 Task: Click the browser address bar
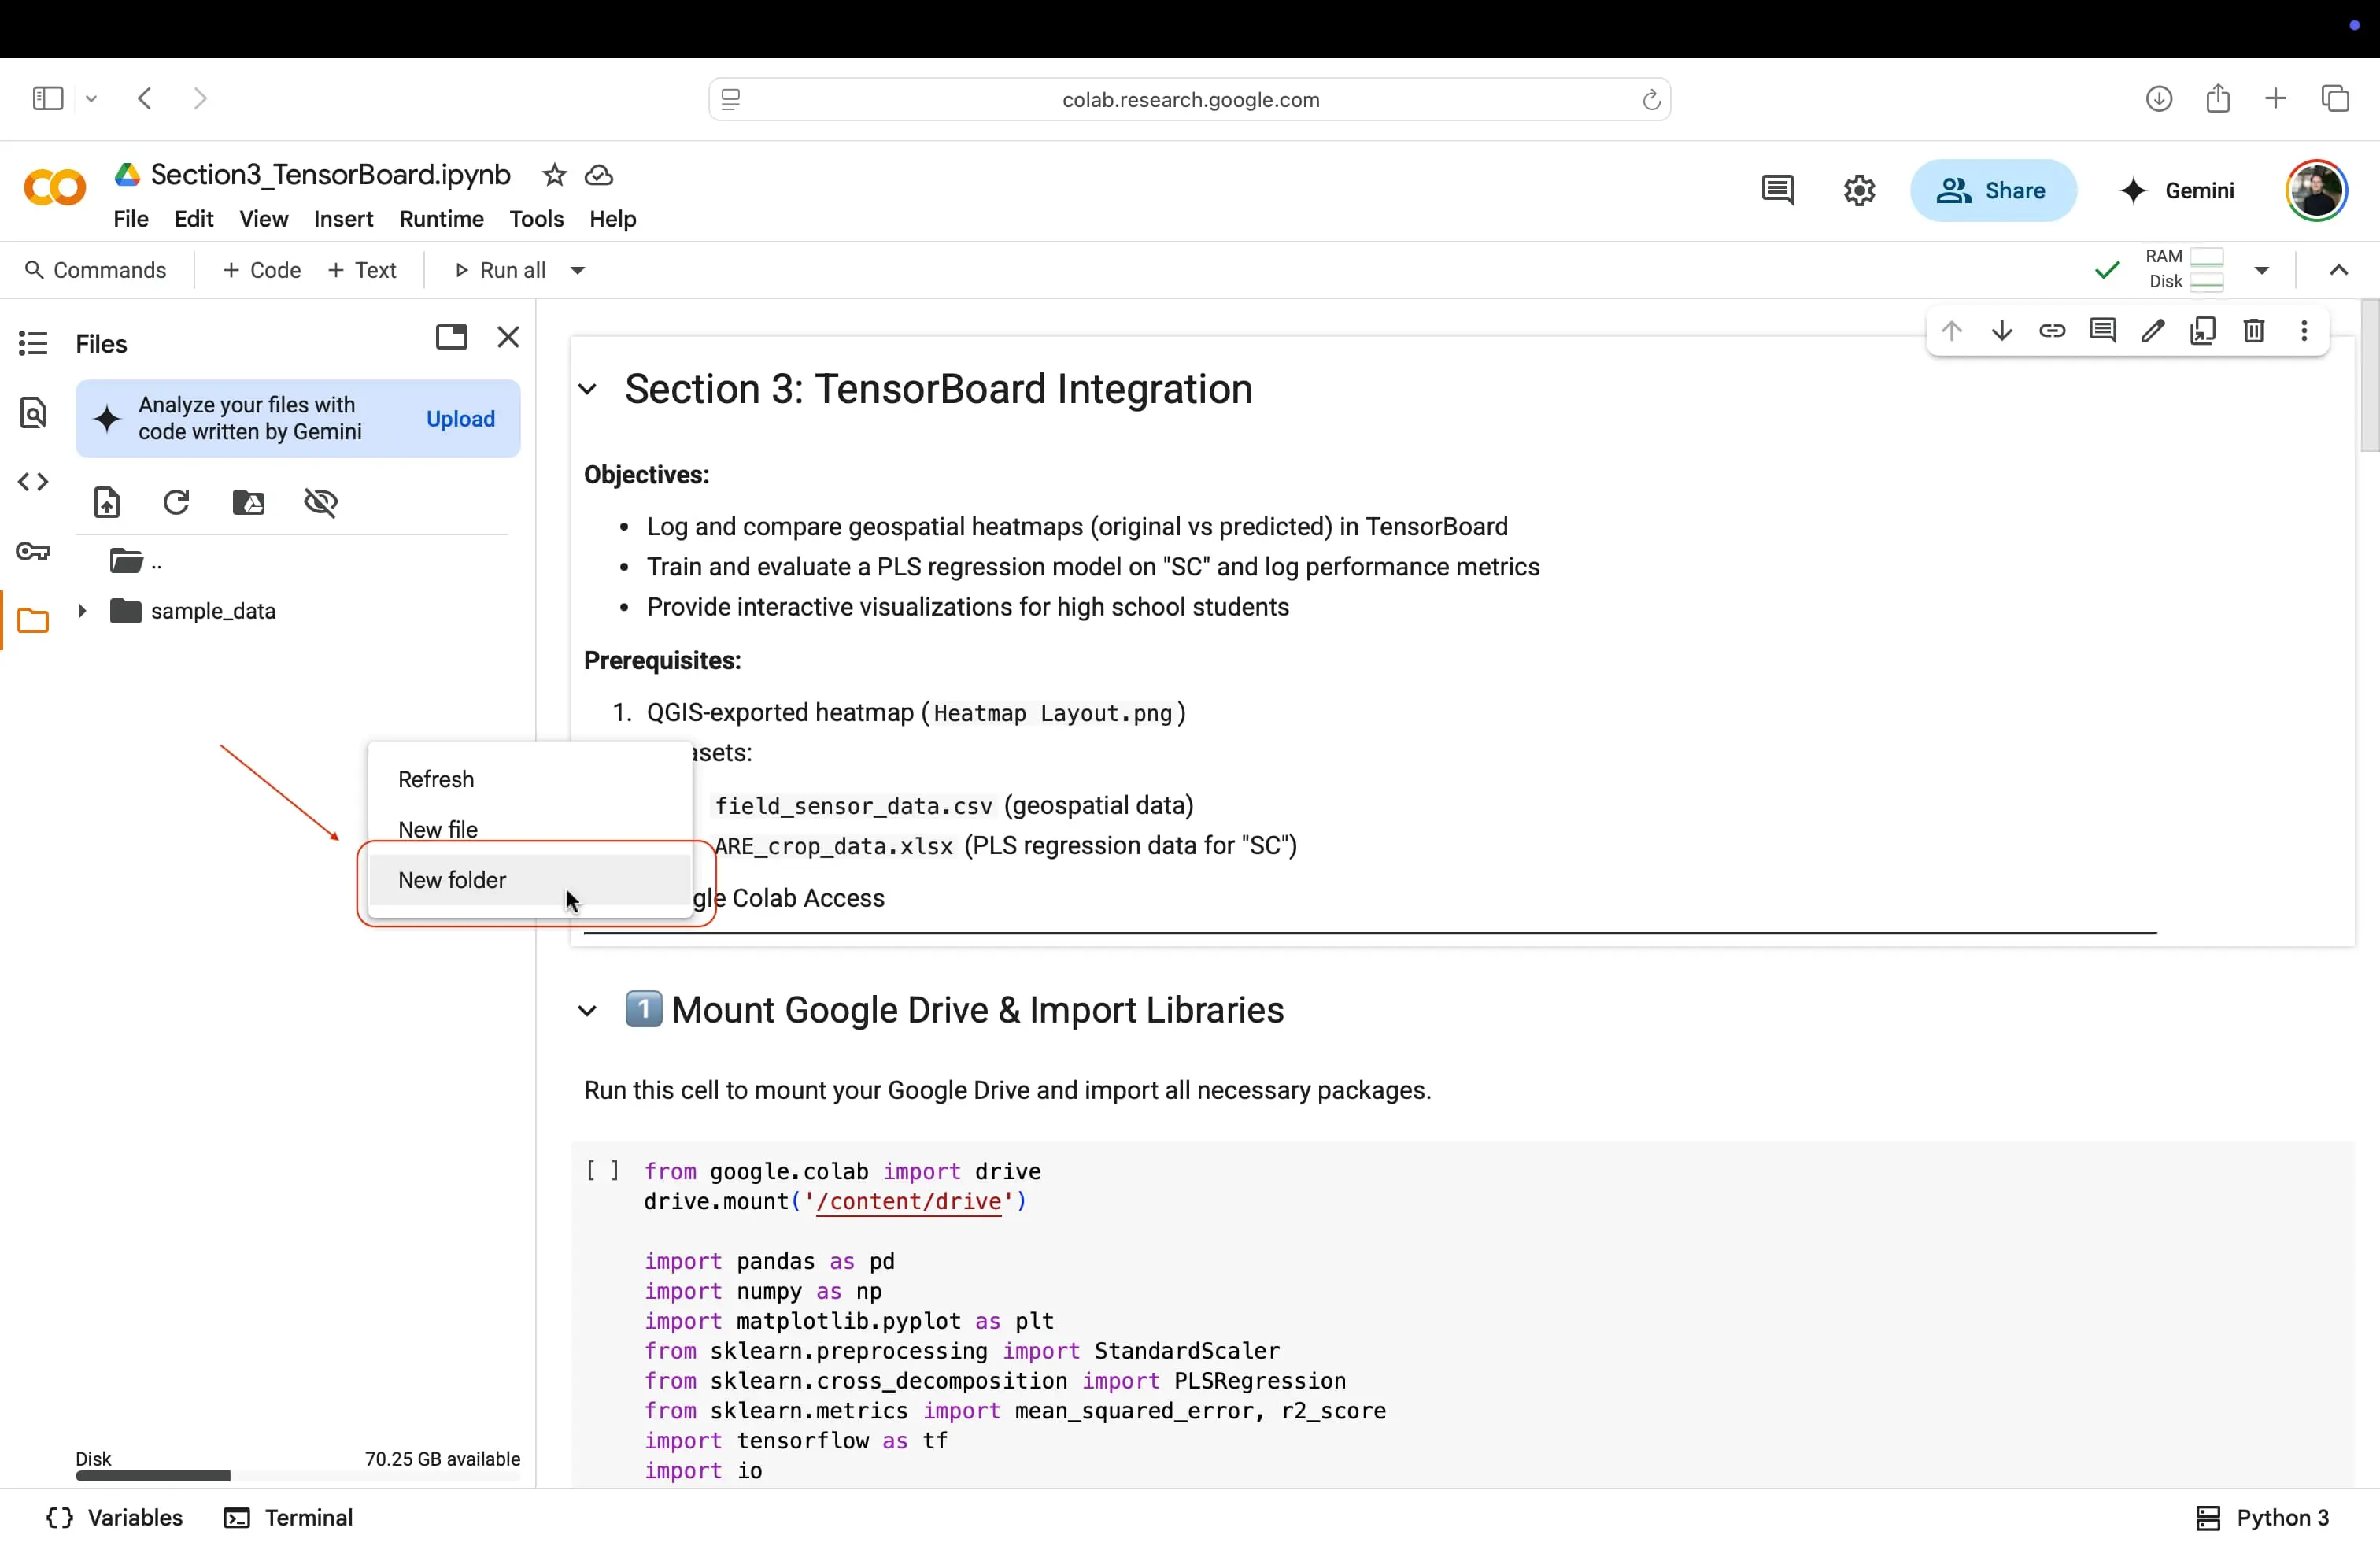(x=1190, y=99)
